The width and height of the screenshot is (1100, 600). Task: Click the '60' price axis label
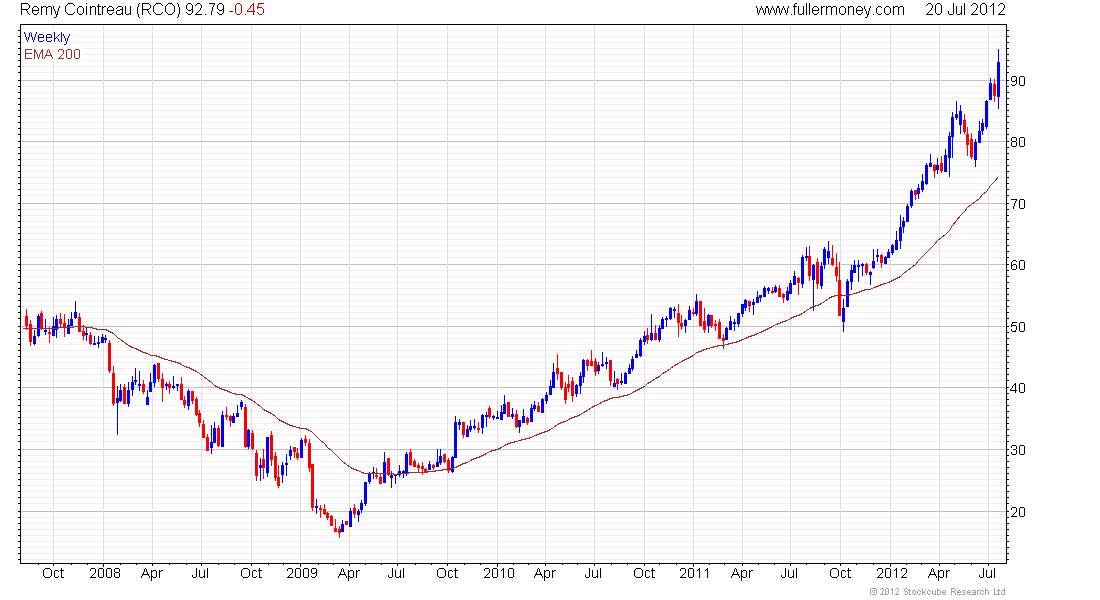tap(1017, 265)
